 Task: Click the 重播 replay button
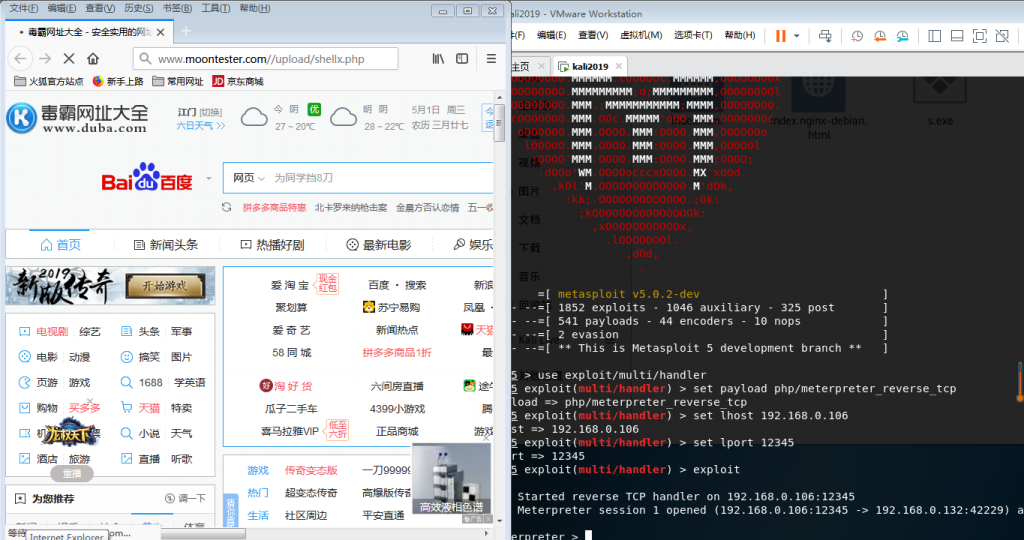click(x=72, y=473)
